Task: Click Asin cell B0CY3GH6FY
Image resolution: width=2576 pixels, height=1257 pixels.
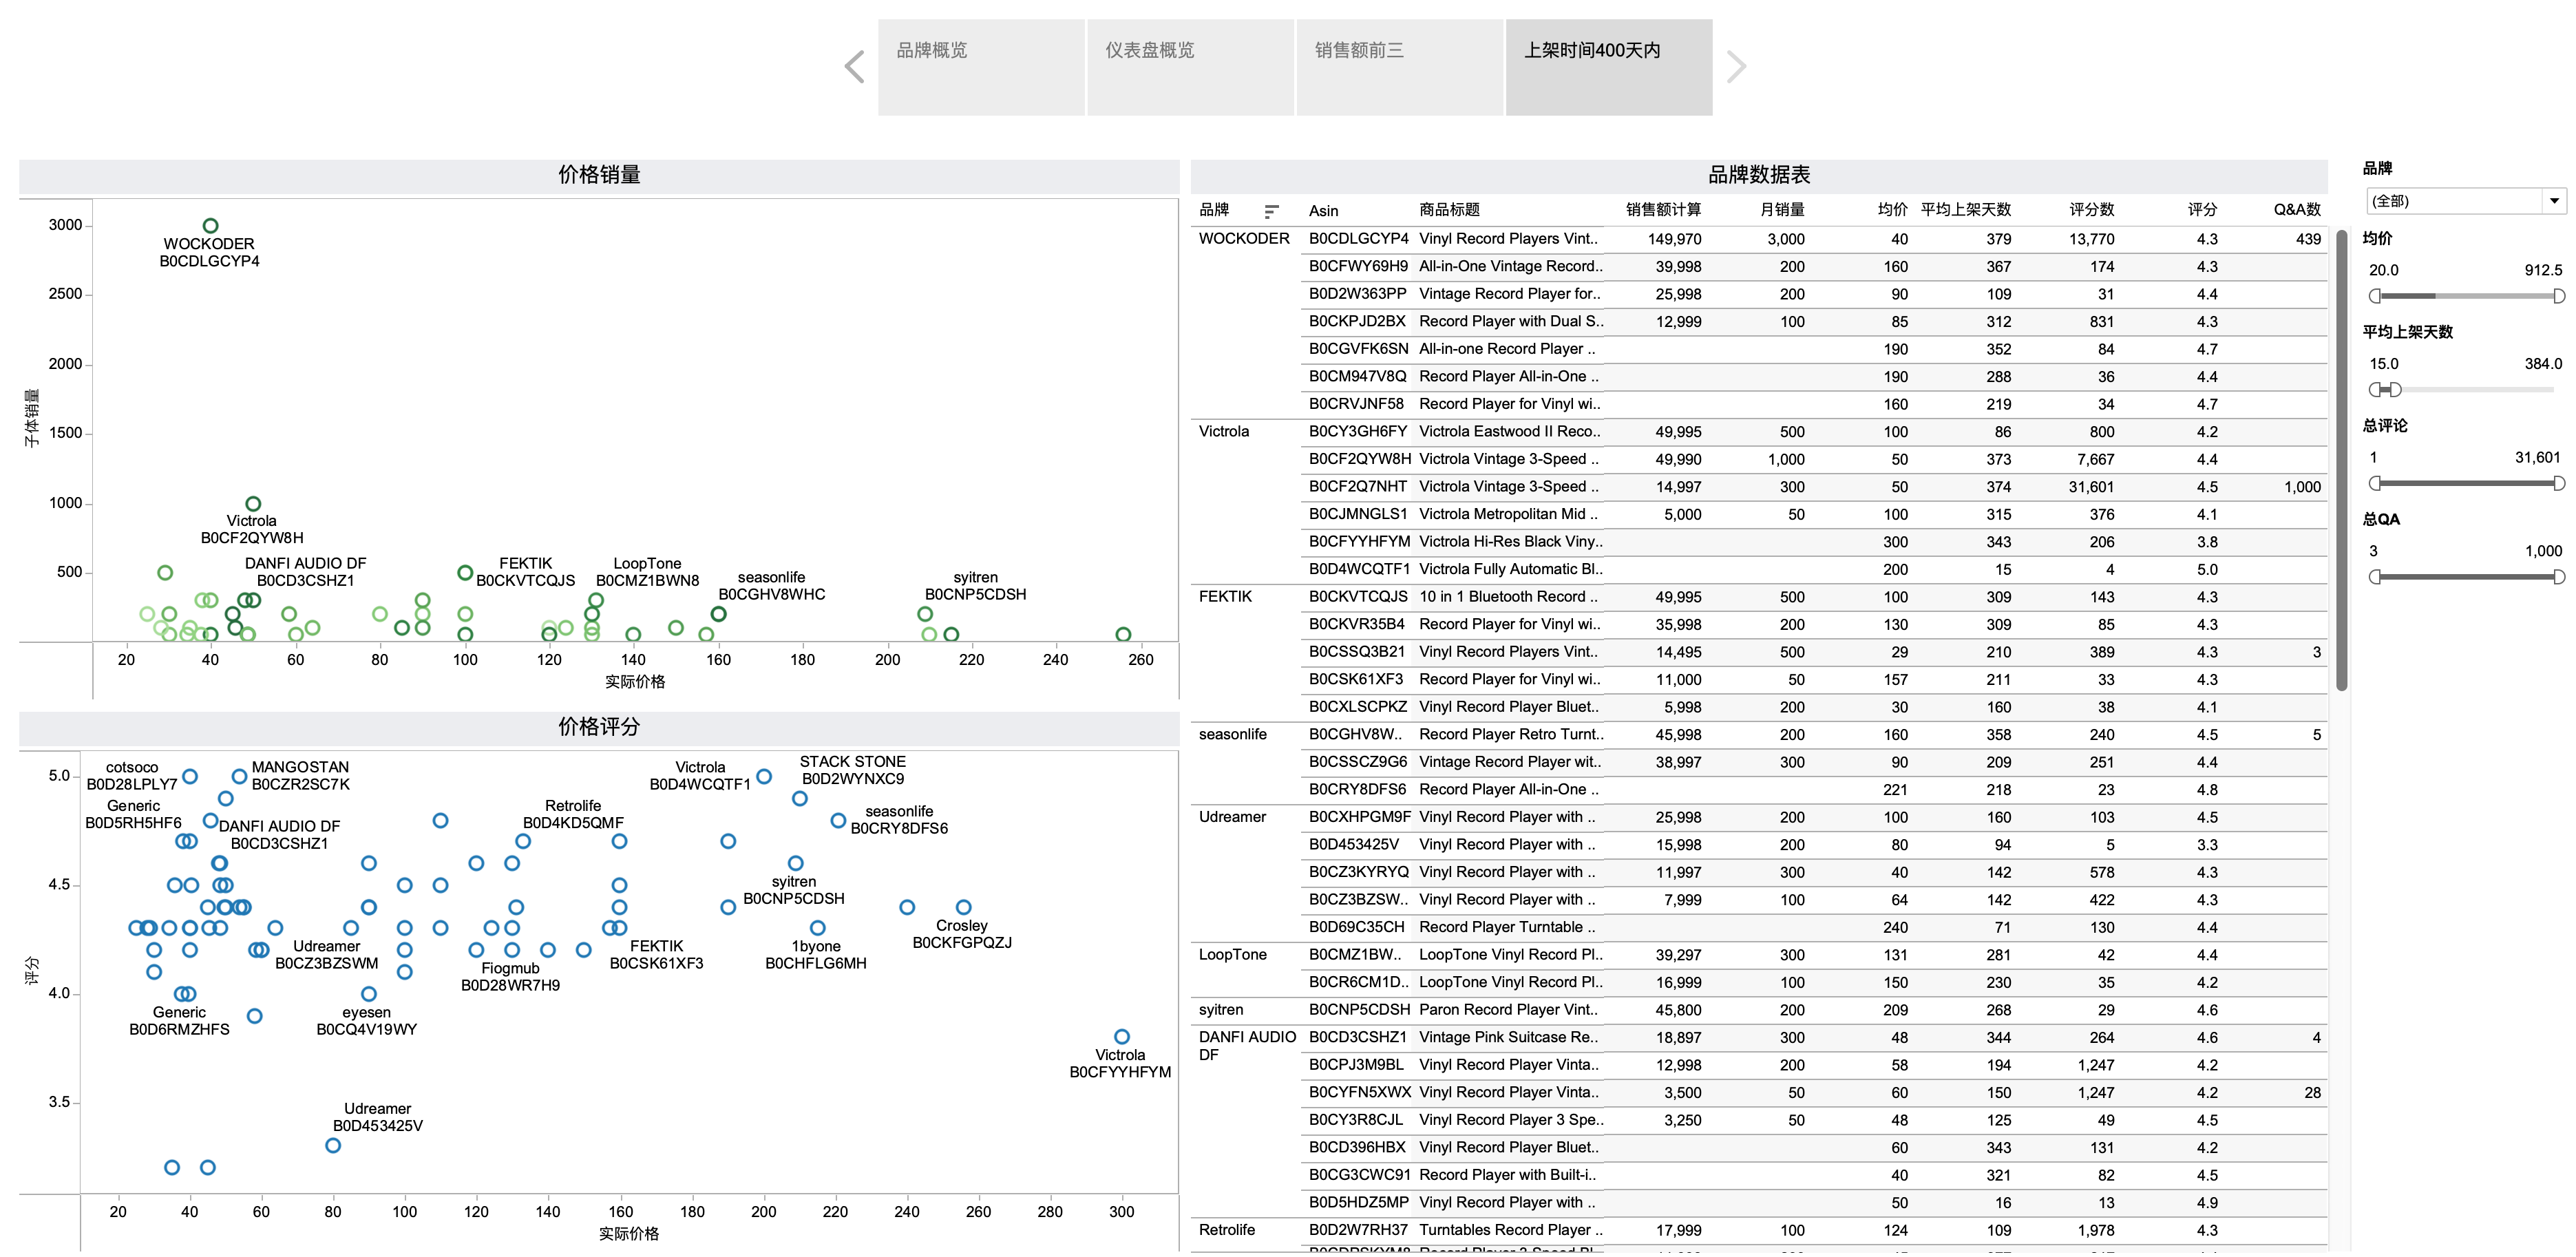Action: (x=1358, y=432)
